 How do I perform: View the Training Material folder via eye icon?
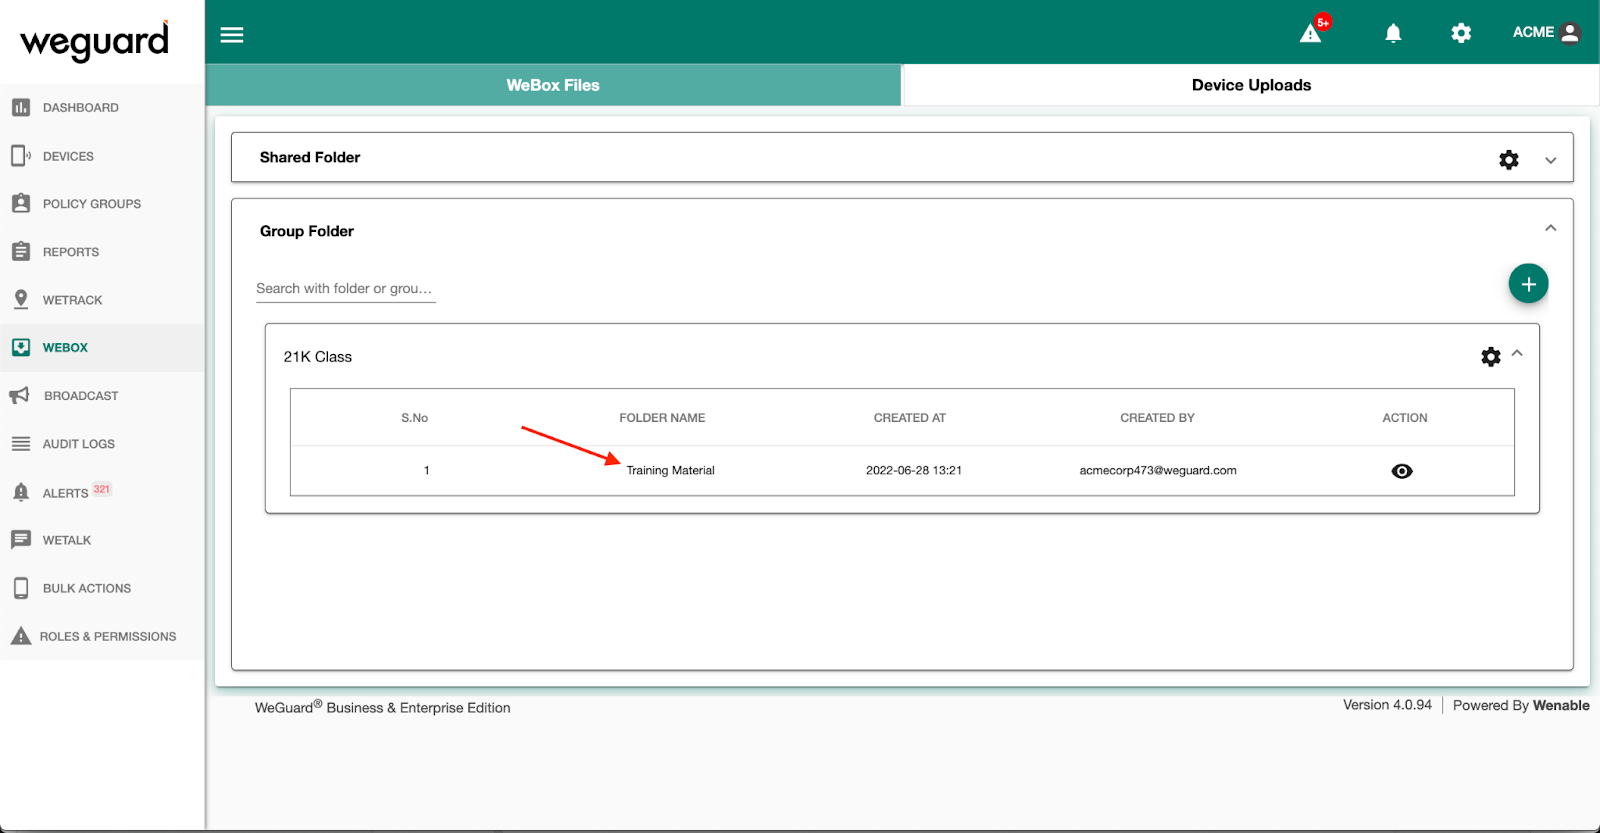tap(1402, 471)
